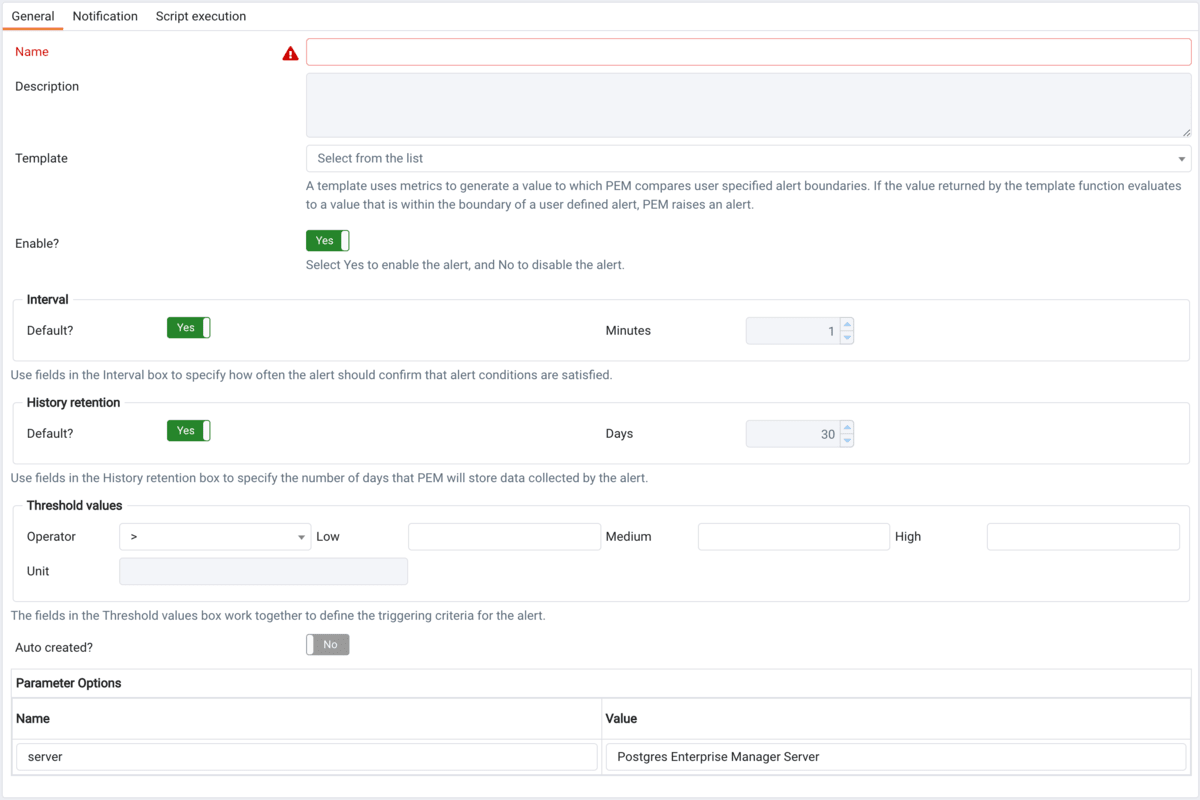Decrease Minutes with the down arrow
This screenshot has width=1200, height=800.
847,338
